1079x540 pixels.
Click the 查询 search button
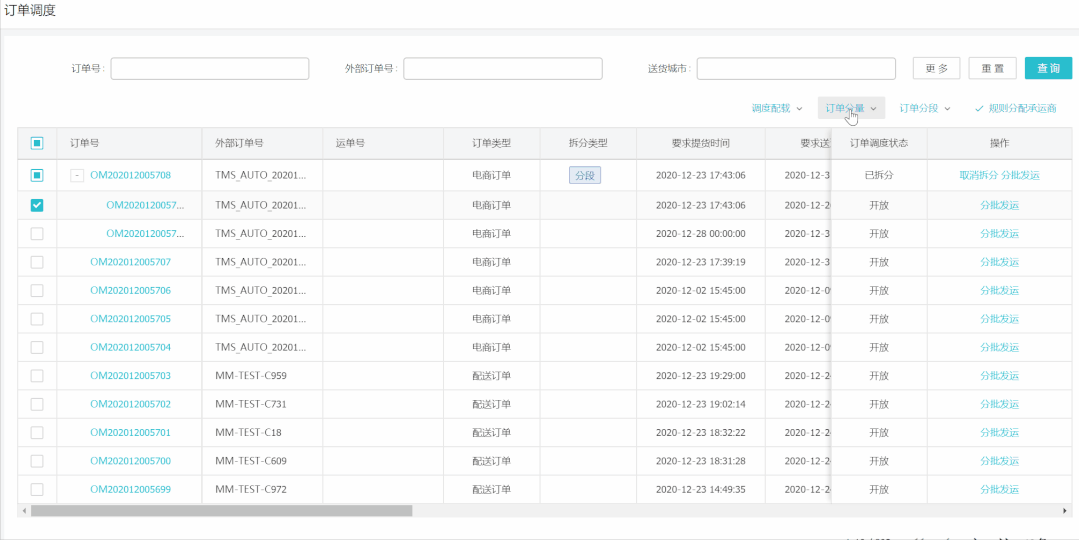[1048, 68]
